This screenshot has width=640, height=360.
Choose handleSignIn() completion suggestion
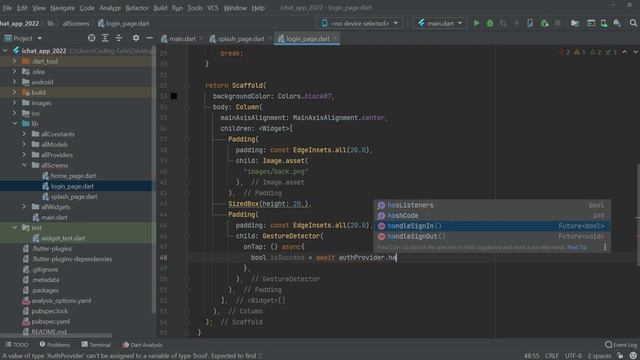tap(492, 226)
